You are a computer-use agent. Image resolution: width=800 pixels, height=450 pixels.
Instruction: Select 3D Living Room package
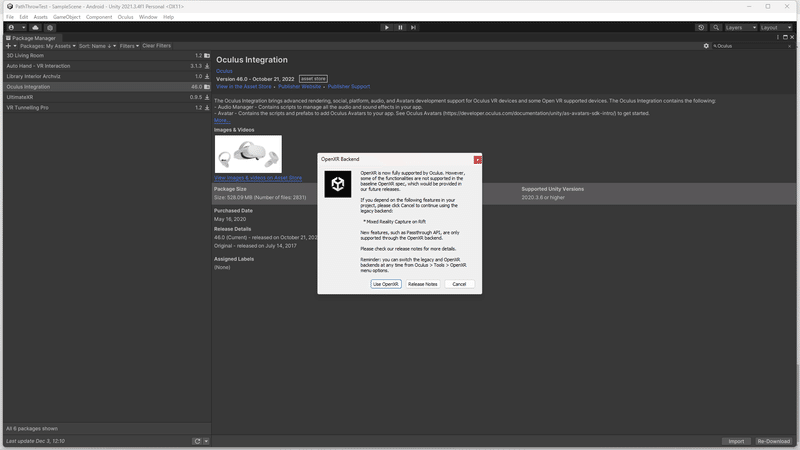[107, 56]
